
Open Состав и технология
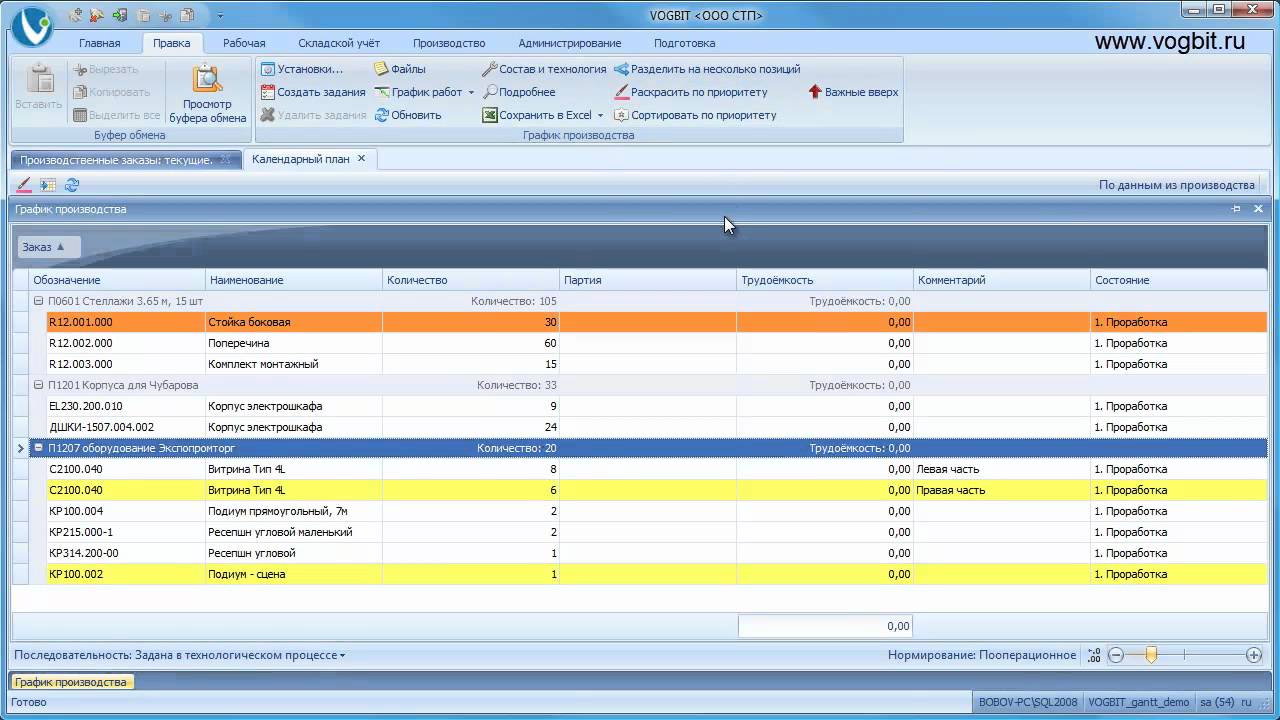click(544, 69)
